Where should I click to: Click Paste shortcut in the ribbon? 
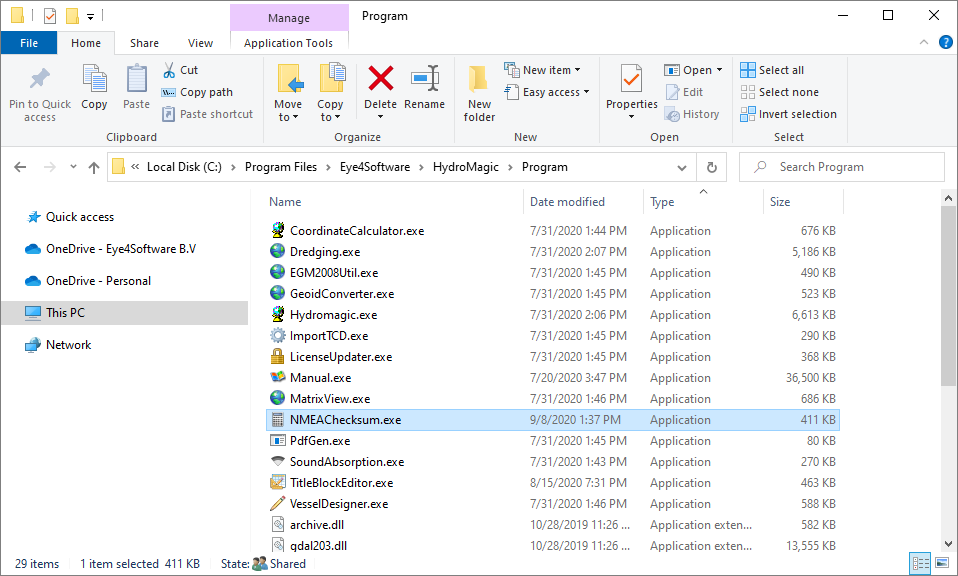click(x=208, y=114)
